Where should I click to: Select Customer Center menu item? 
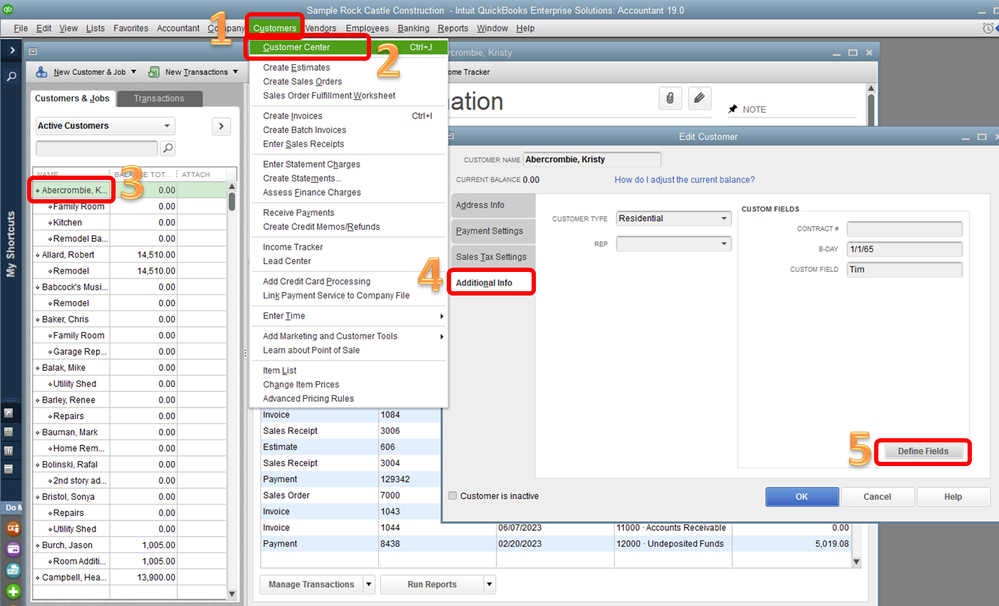[x=349, y=47]
